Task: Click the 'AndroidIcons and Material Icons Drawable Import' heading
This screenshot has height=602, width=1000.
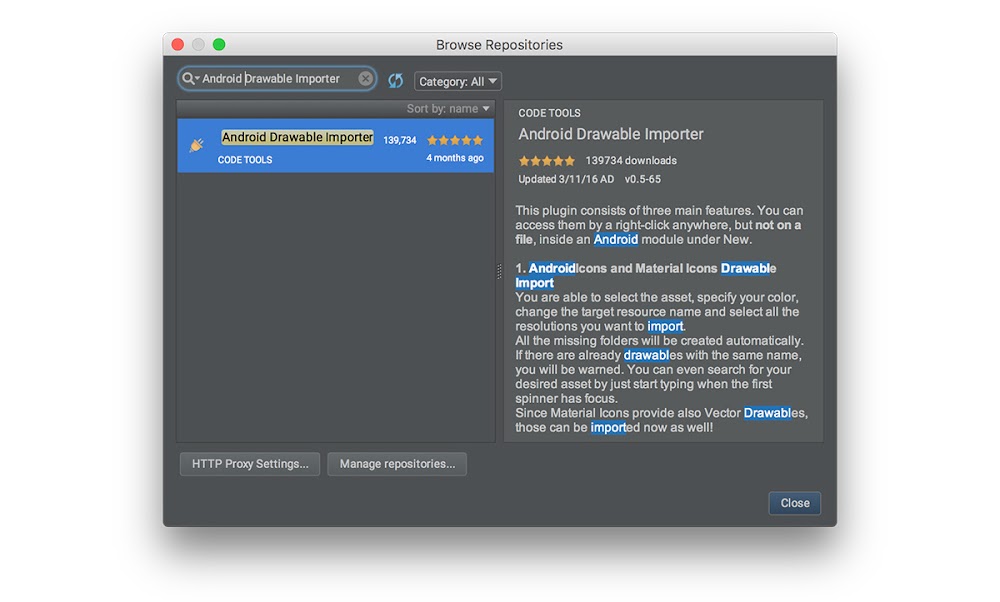Action: (645, 275)
